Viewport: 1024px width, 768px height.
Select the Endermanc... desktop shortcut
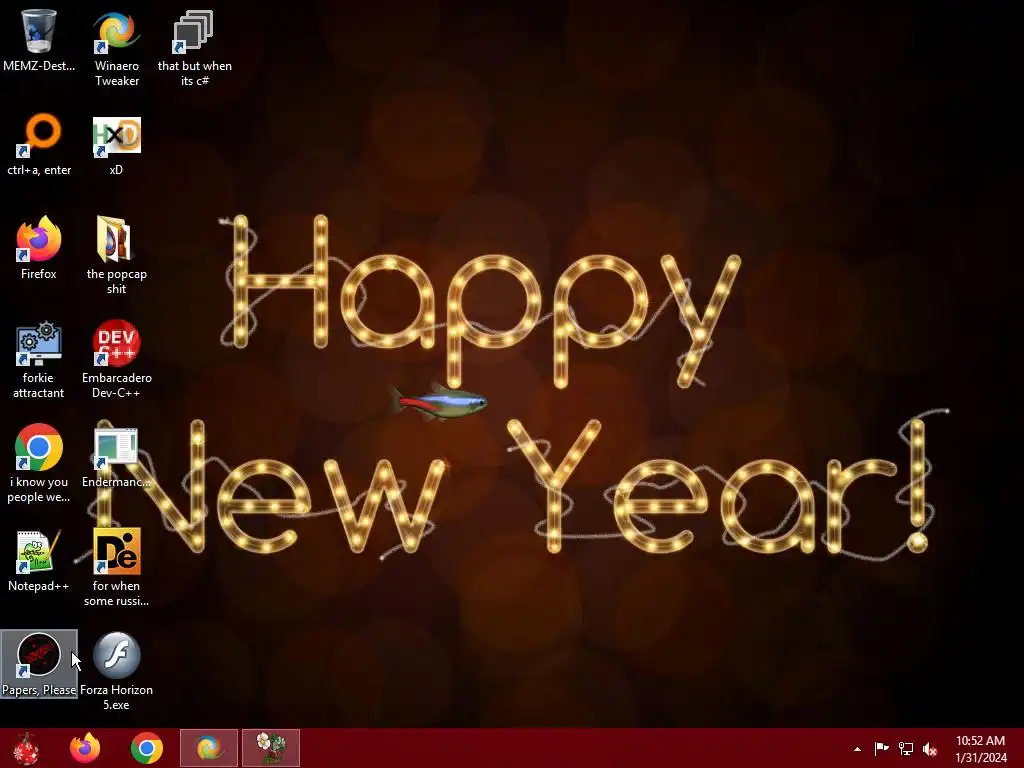116,457
